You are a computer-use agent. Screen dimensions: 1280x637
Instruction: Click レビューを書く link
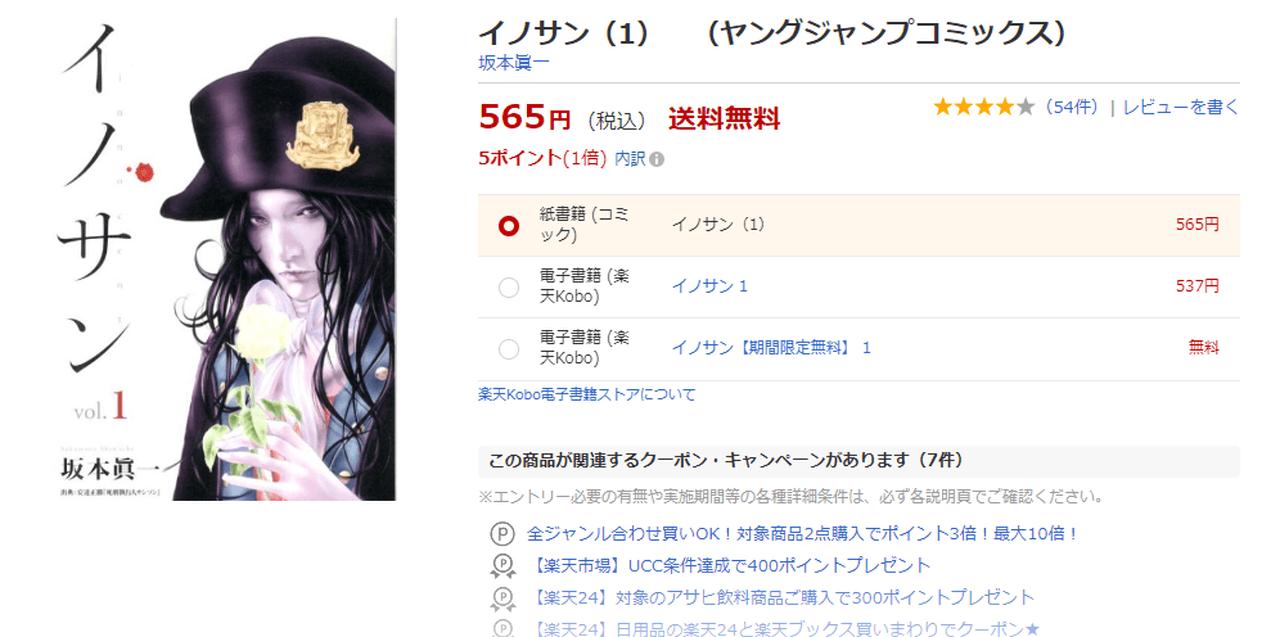(1180, 107)
